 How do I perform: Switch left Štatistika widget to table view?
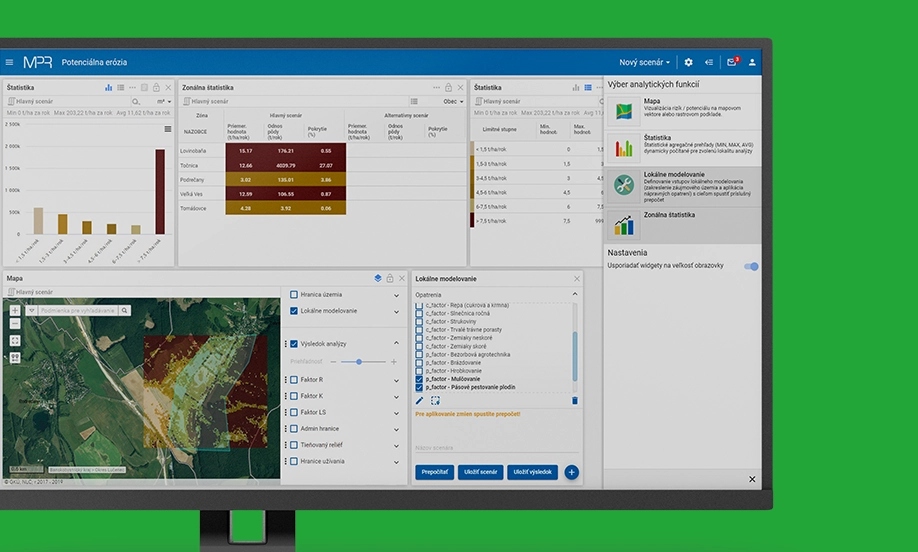(x=121, y=87)
